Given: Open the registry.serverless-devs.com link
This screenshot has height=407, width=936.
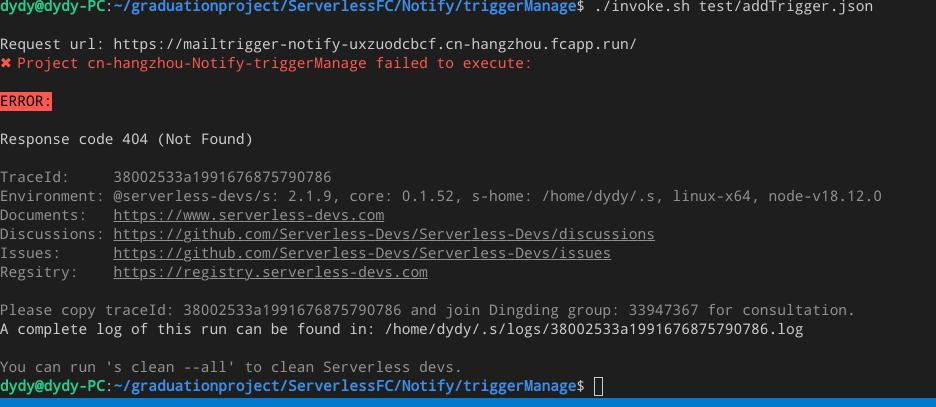Looking at the screenshot, I should coord(270,273).
